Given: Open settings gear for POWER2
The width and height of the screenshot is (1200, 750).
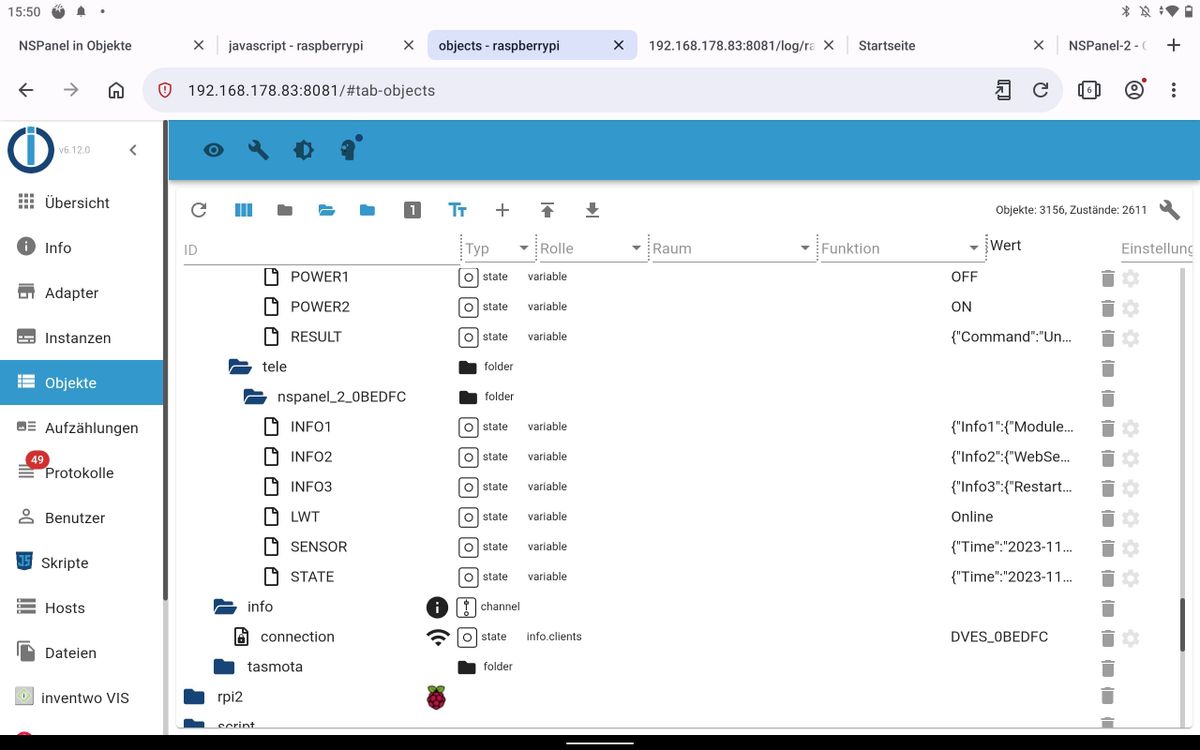Looking at the screenshot, I should pos(1131,308).
